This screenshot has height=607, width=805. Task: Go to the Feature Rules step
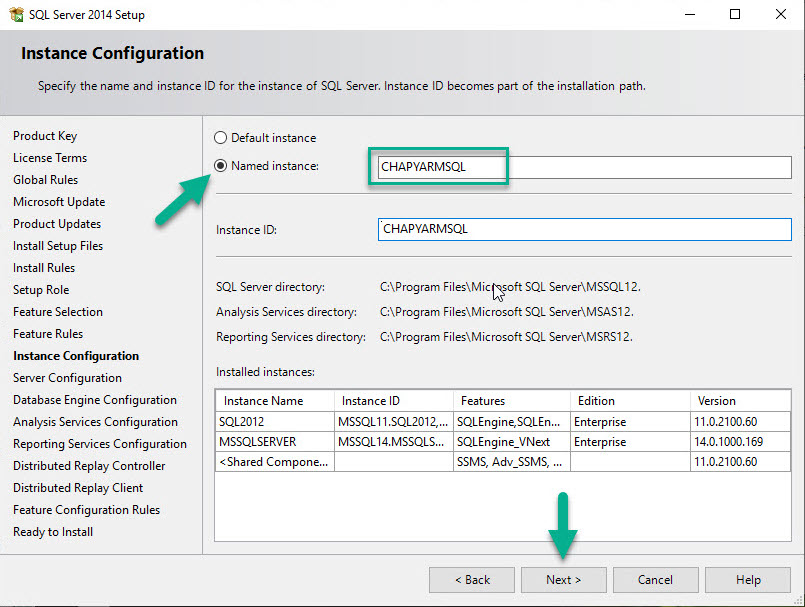(48, 334)
